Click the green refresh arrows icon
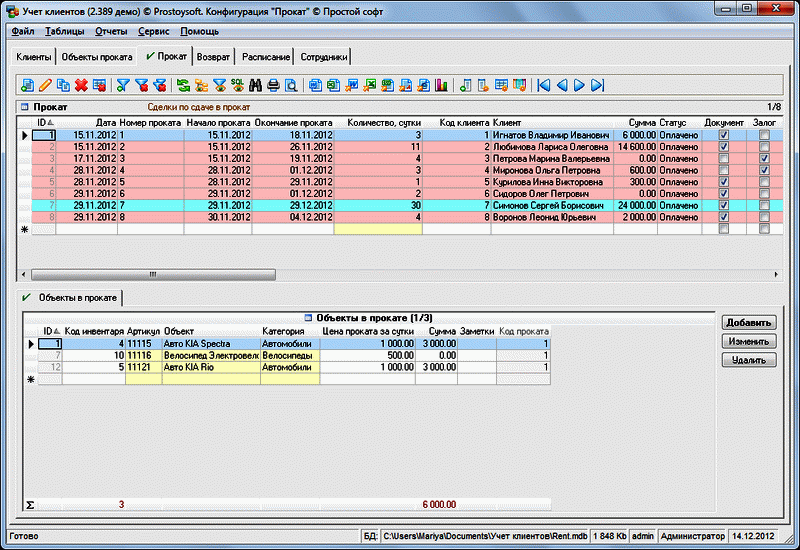Viewport: 800px width, 550px height. (x=183, y=85)
